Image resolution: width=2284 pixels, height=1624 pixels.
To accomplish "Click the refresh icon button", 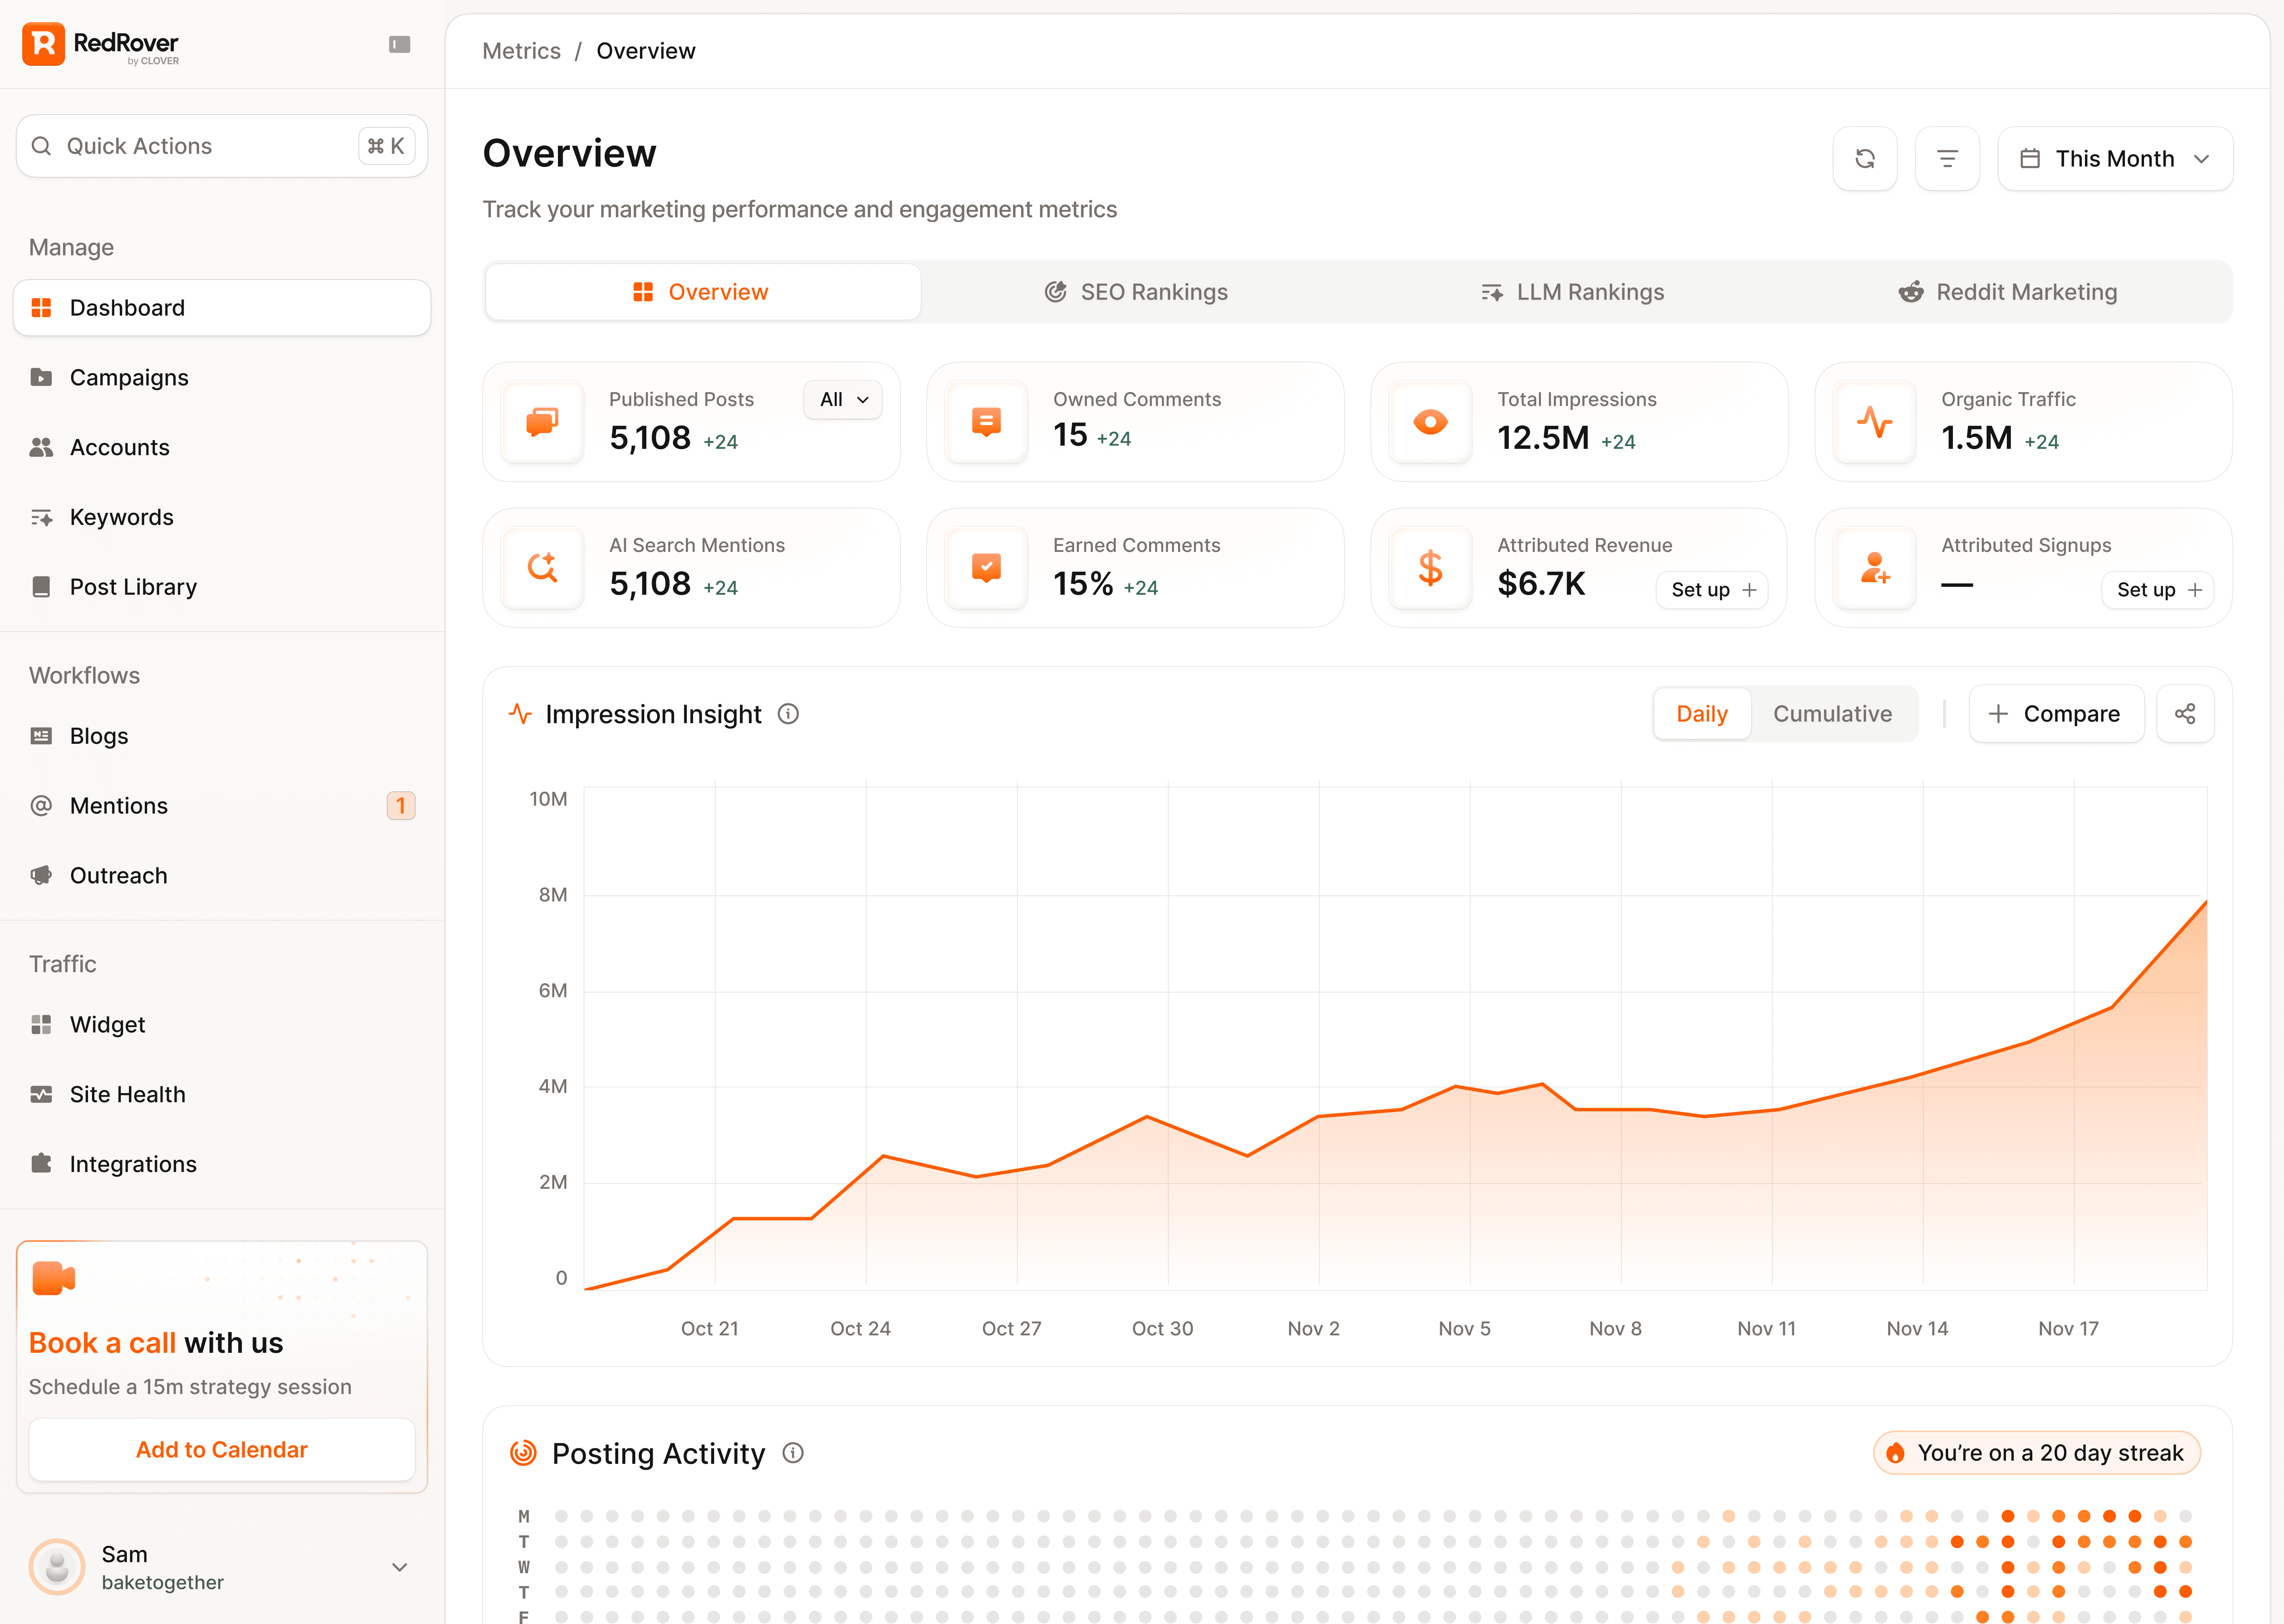I will click(1864, 158).
